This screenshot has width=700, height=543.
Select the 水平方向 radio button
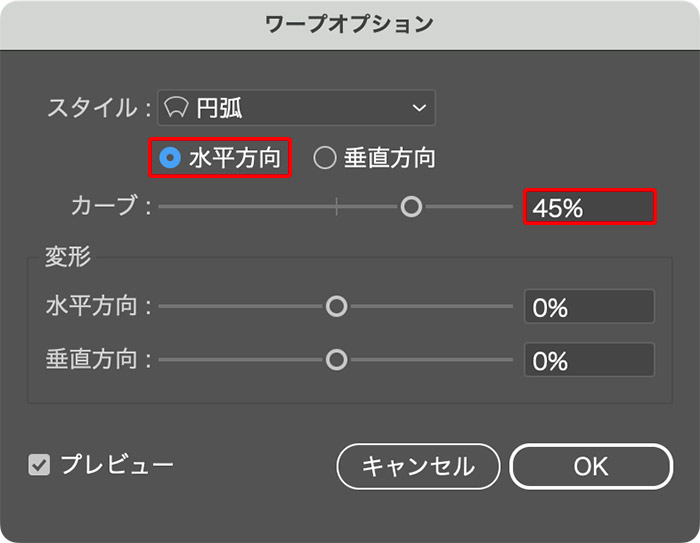tap(170, 158)
